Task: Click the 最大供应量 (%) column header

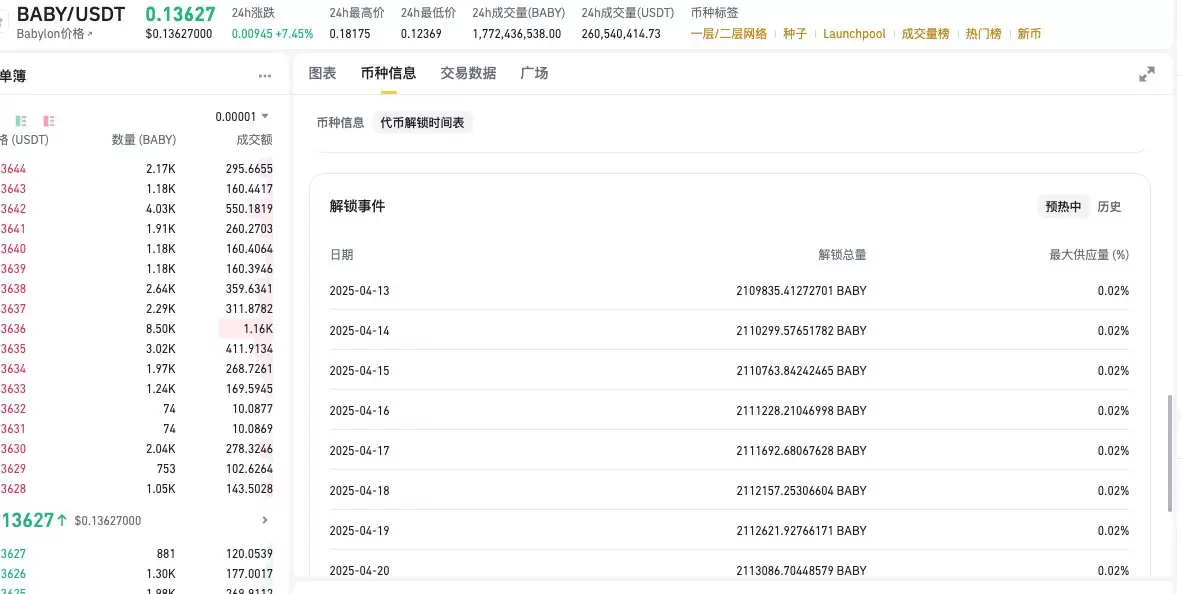Action: 1089,254
